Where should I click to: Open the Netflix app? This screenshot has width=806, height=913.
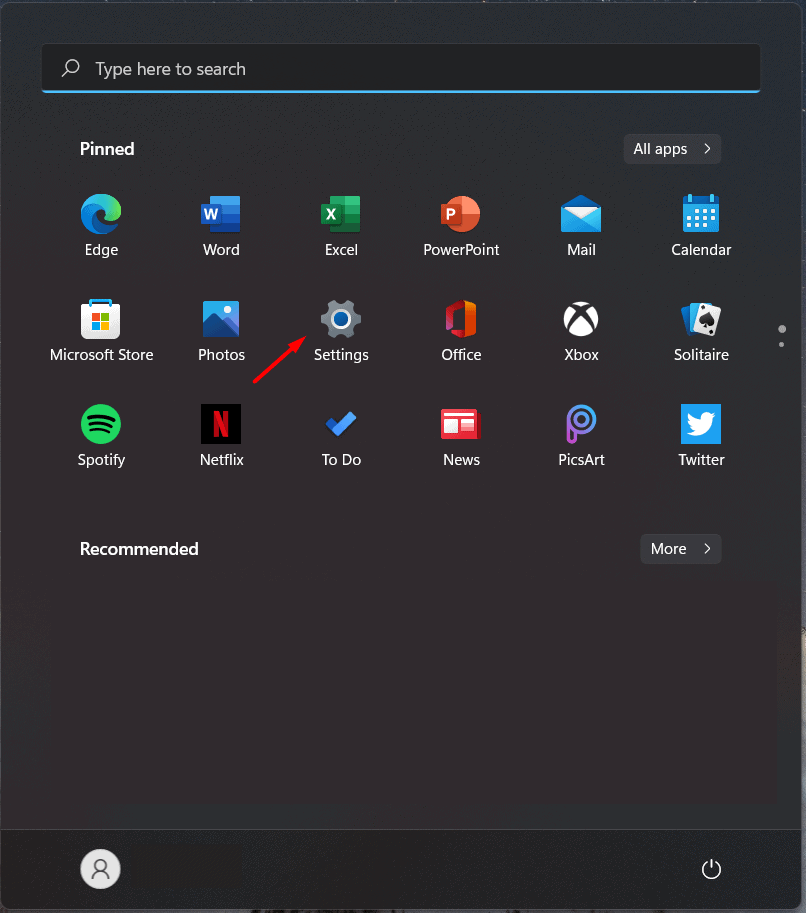tap(221, 425)
